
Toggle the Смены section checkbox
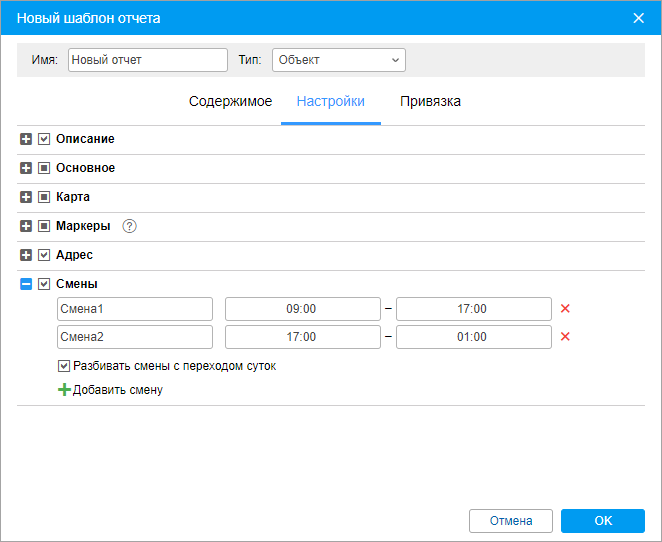click(x=44, y=284)
